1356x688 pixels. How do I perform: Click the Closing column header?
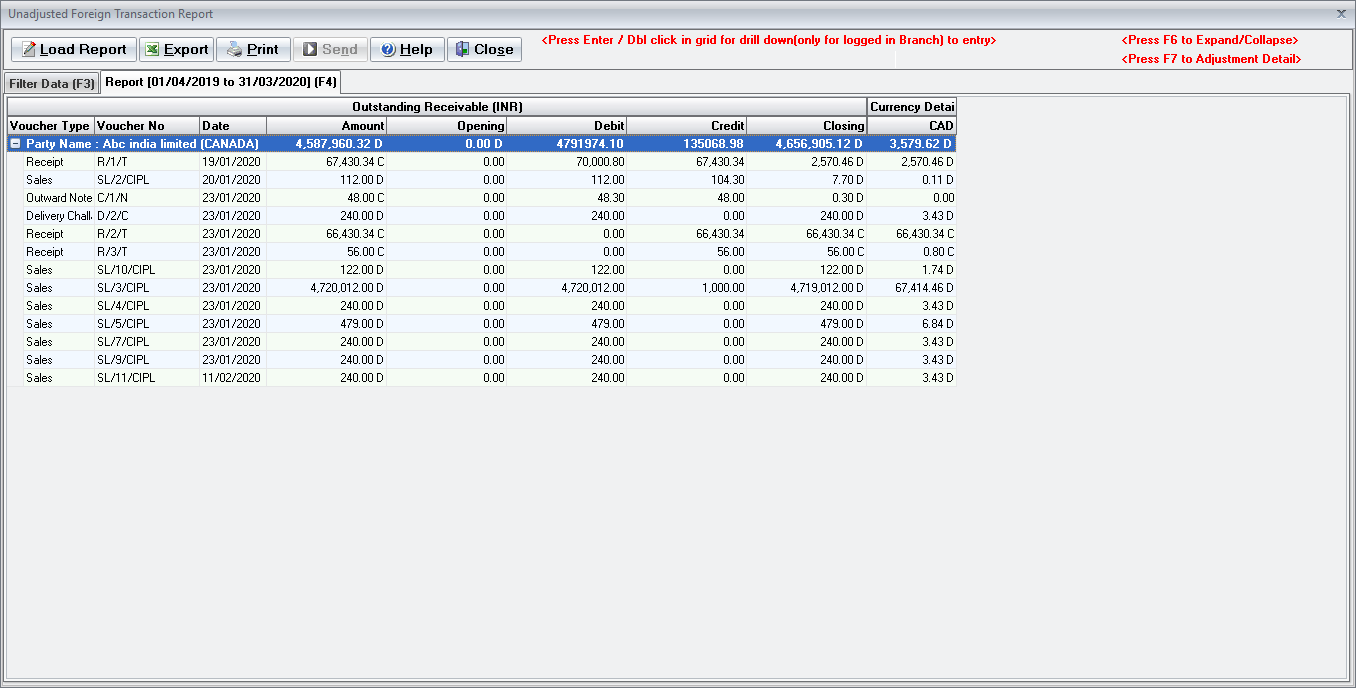[806, 126]
